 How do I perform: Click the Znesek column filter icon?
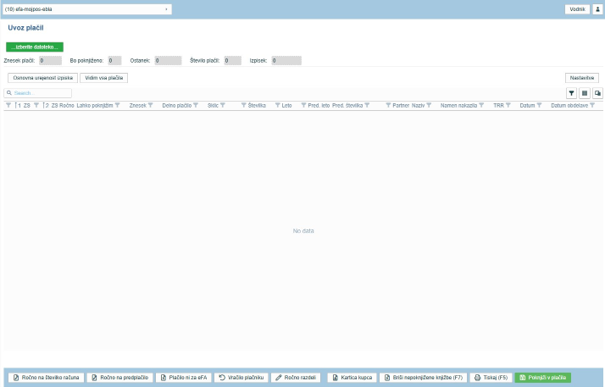coord(150,105)
